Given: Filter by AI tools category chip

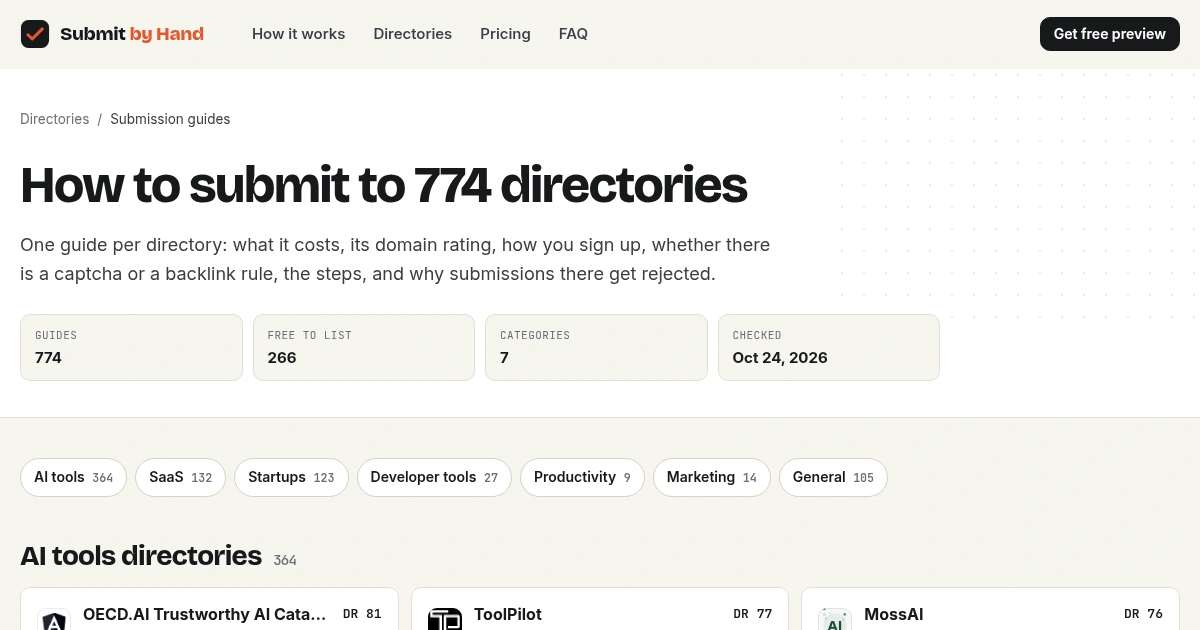Looking at the screenshot, I should tap(73, 477).
